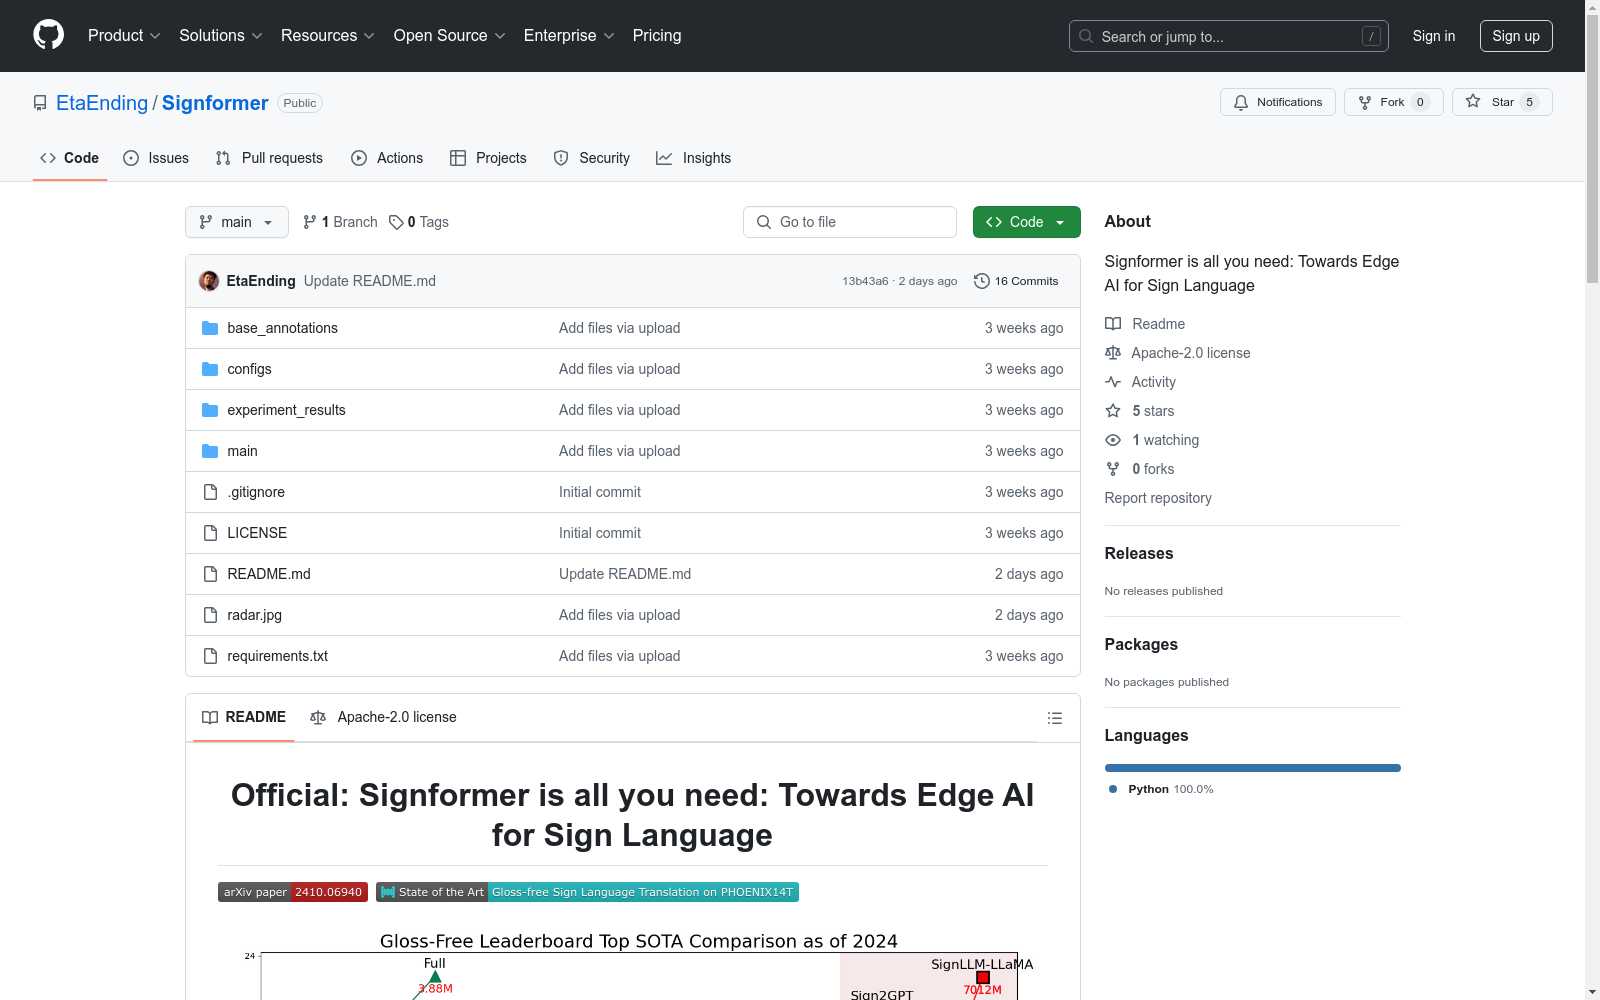Click the README.md file icon
Viewport: 1600px width, 1000px height.
pyautogui.click(x=210, y=574)
